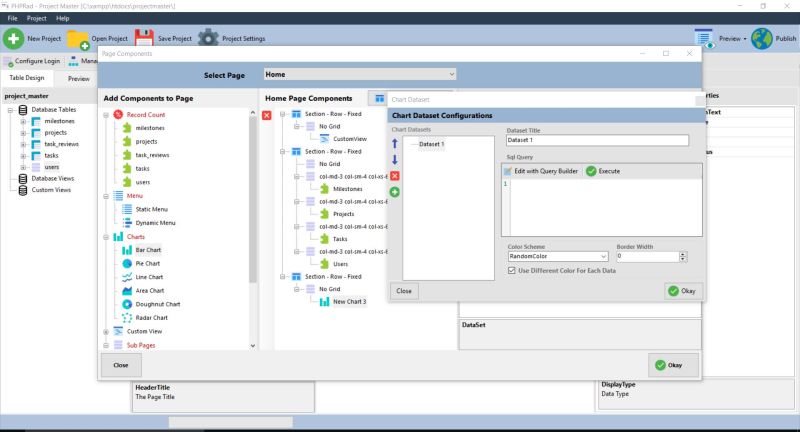This screenshot has width=800, height=432.
Task: Collapse the Charts component group
Action: 106,237
